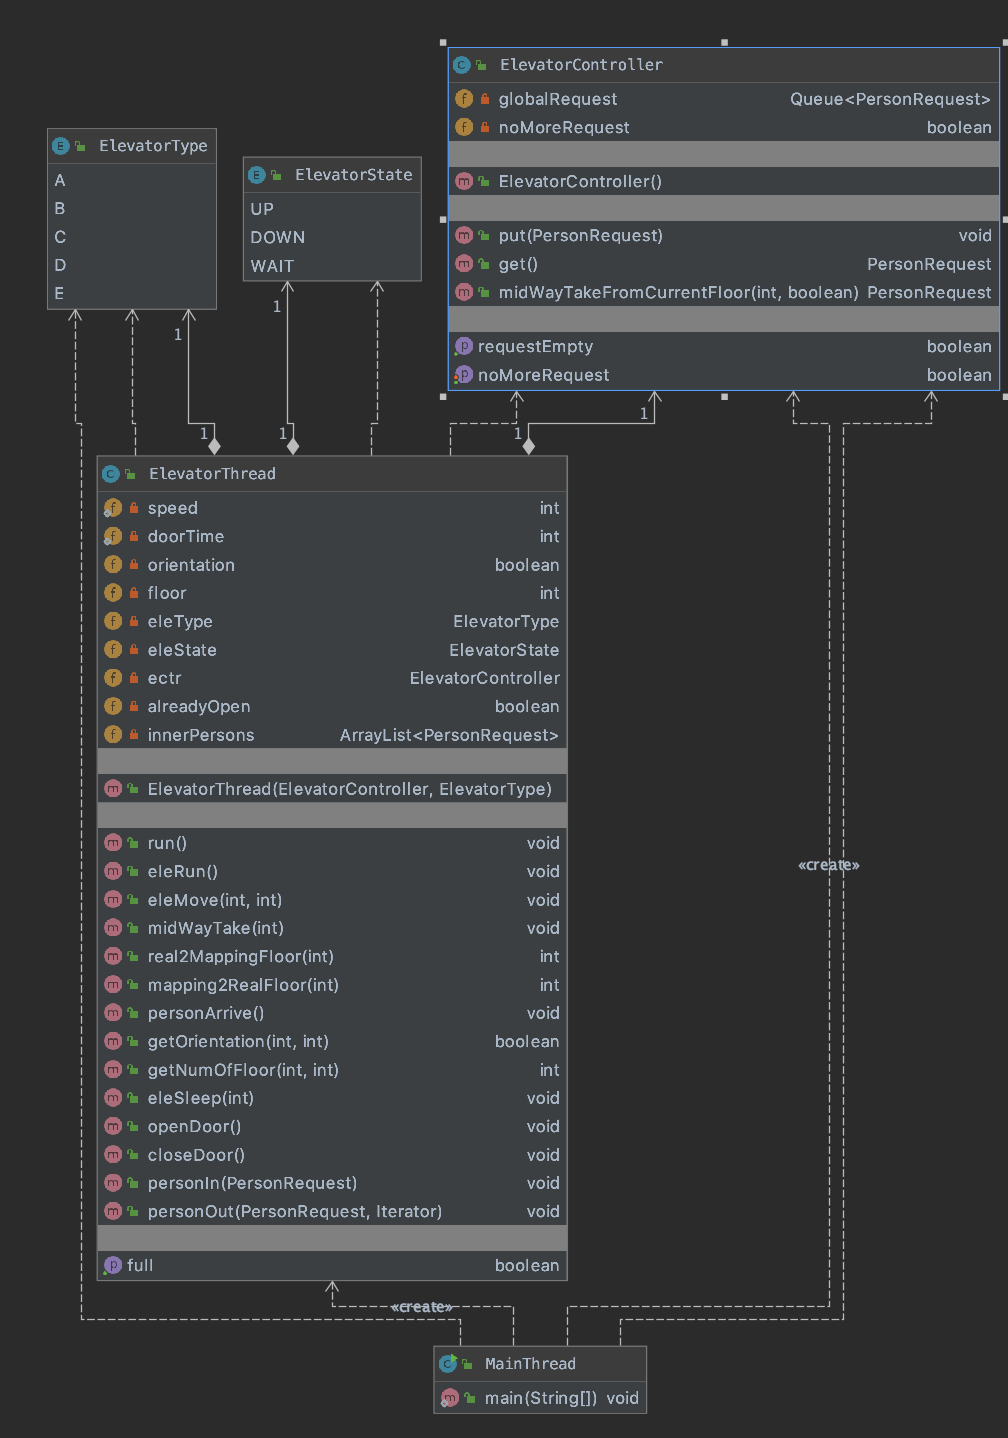Viewport: 1008px width, 1438px height.
Task: Click the requestEmpty property icon
Action: point(464,346)
